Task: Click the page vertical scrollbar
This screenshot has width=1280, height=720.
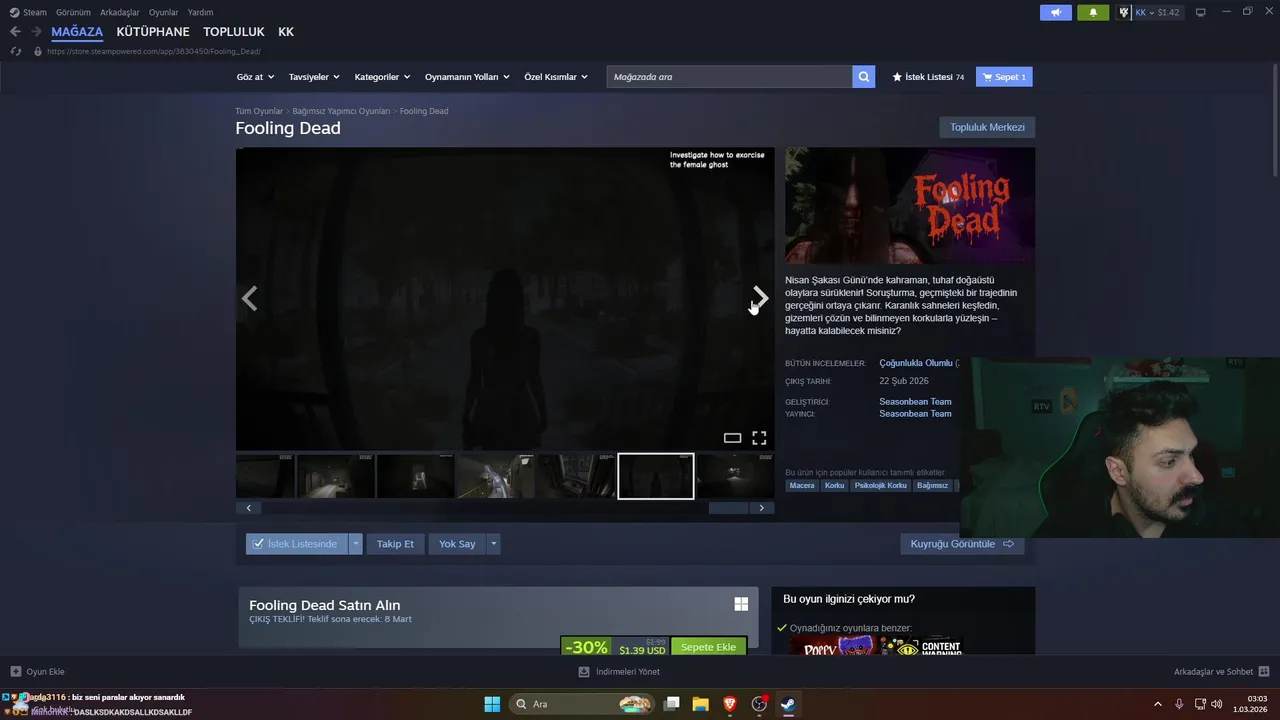Action: click(x=1274, y=120)
